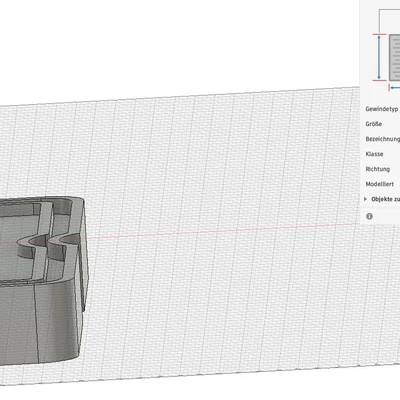Click the Modelliert label
Screen dimensions: 400x400
380,184
